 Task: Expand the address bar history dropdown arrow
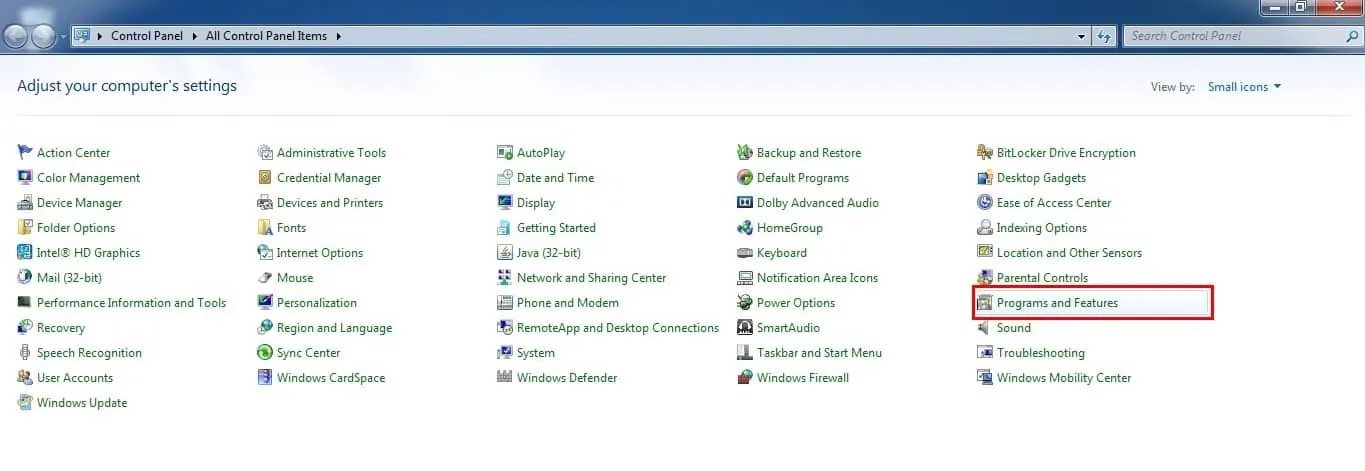(x=1082, y=36)
